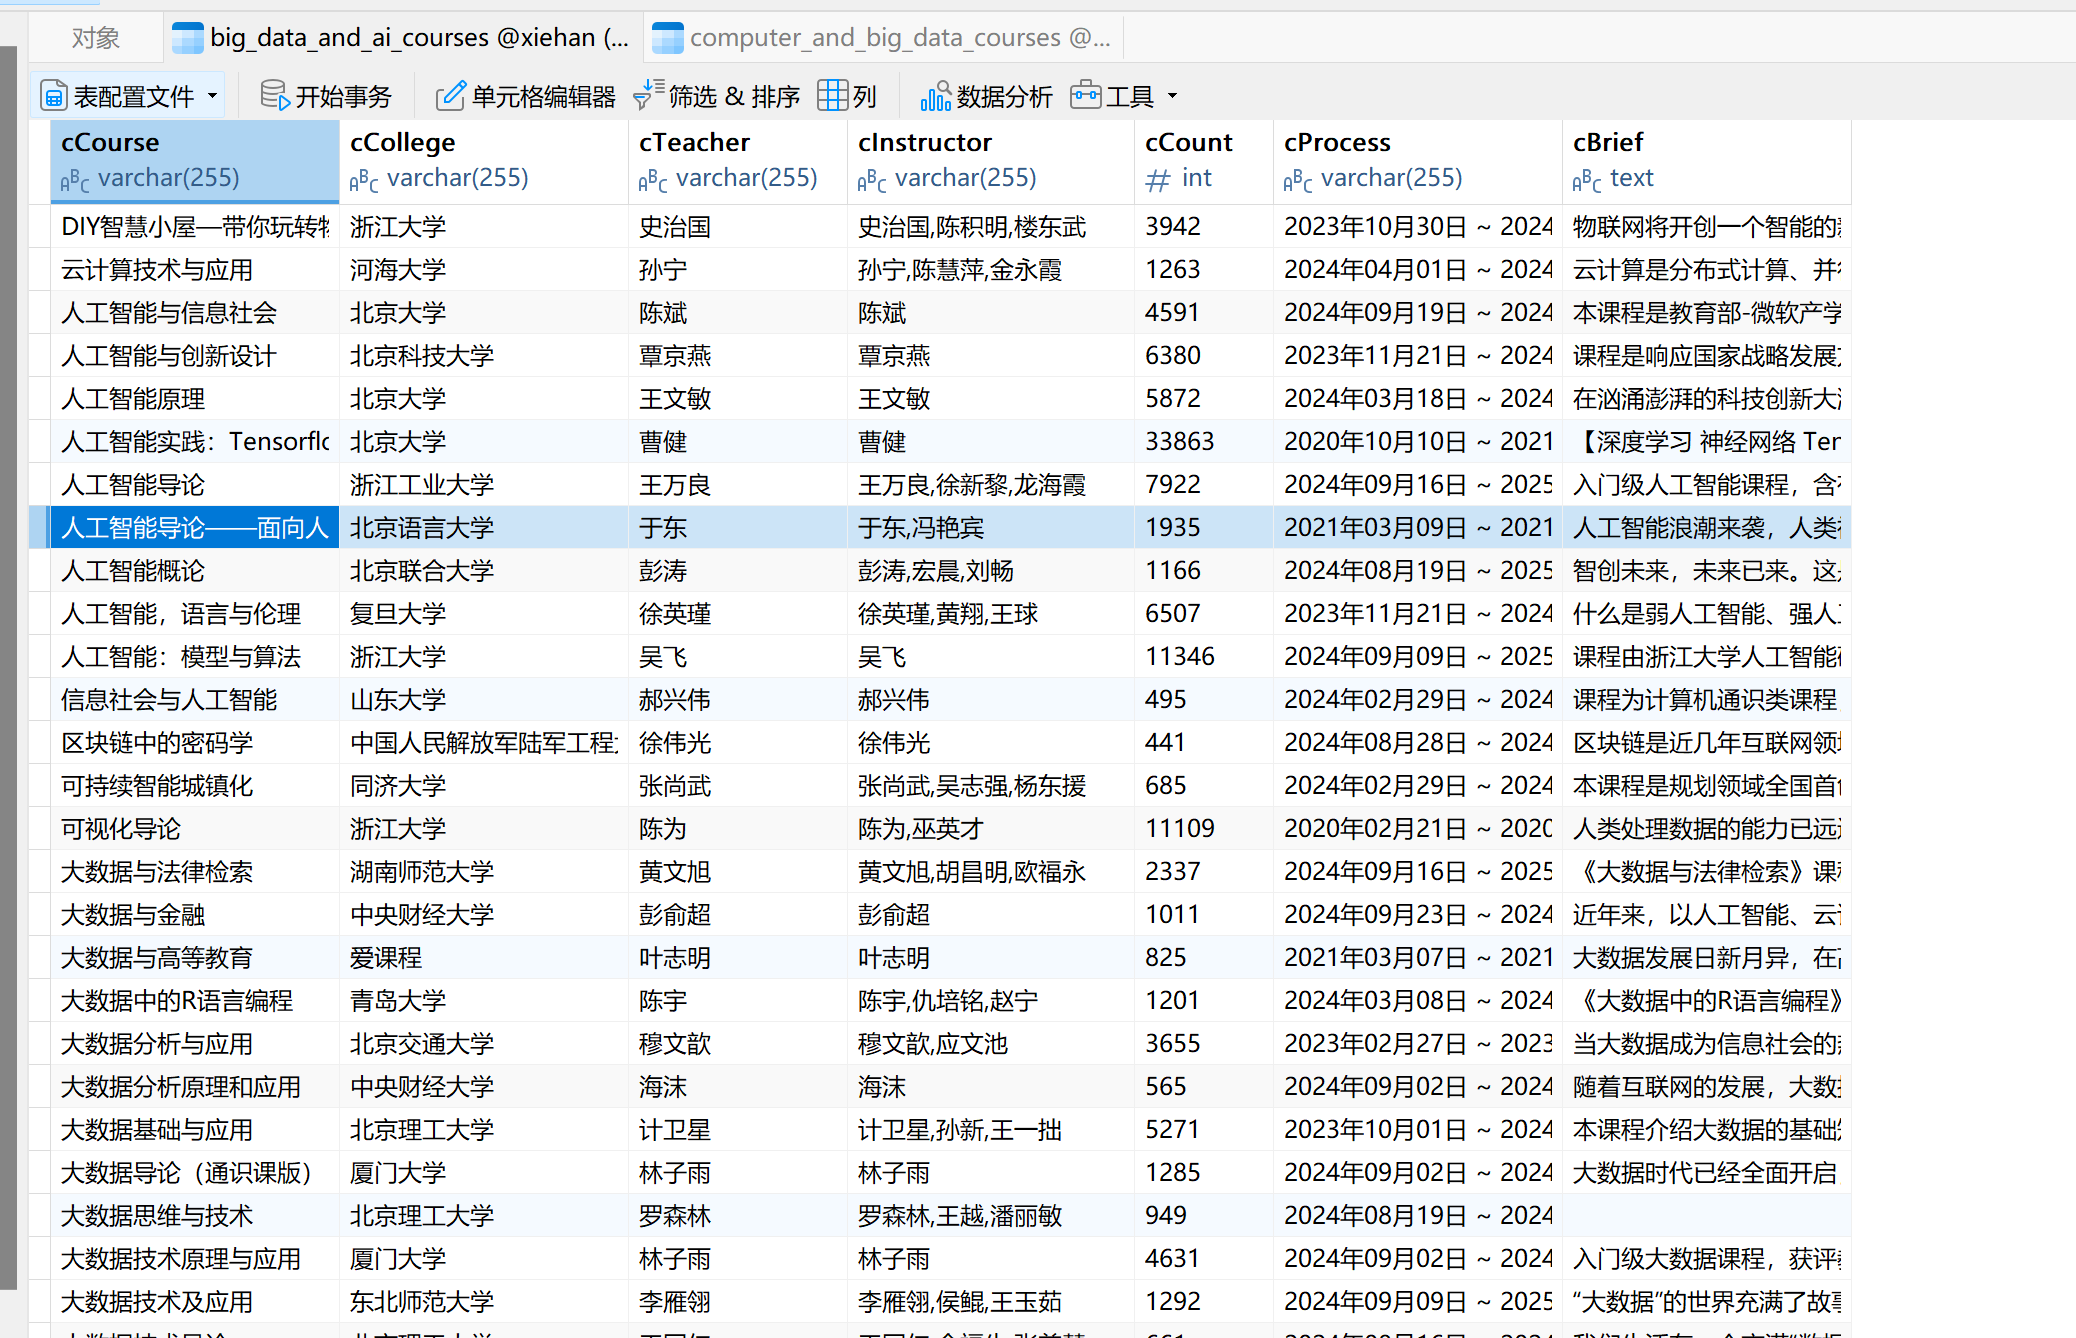This screenshot has width=2076, height=1338.
Task: Select instructor cell 穆文歆,应文池
Action: [991, 1044]
